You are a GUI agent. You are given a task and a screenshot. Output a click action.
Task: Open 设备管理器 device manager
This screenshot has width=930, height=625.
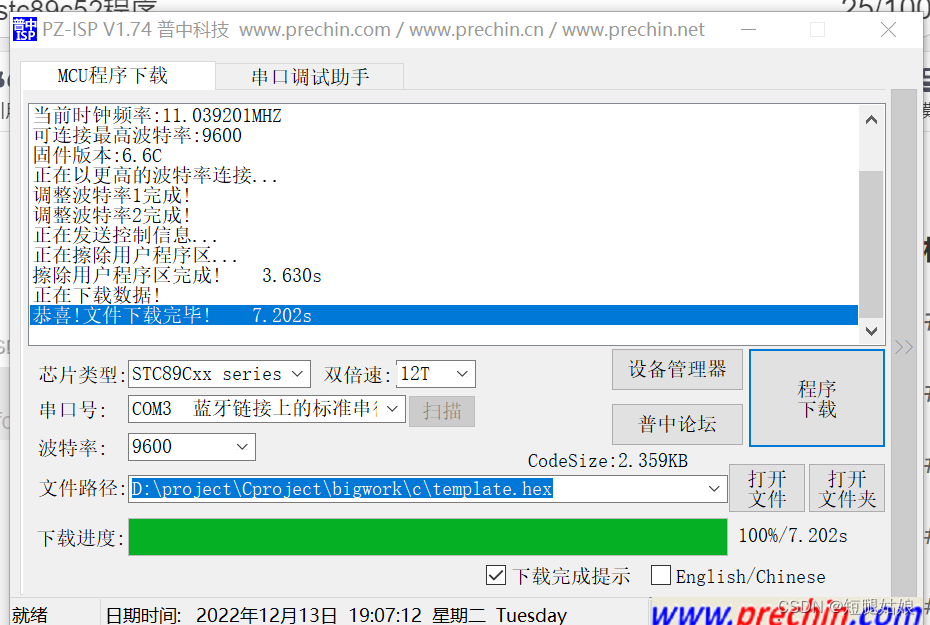point(677,369)
